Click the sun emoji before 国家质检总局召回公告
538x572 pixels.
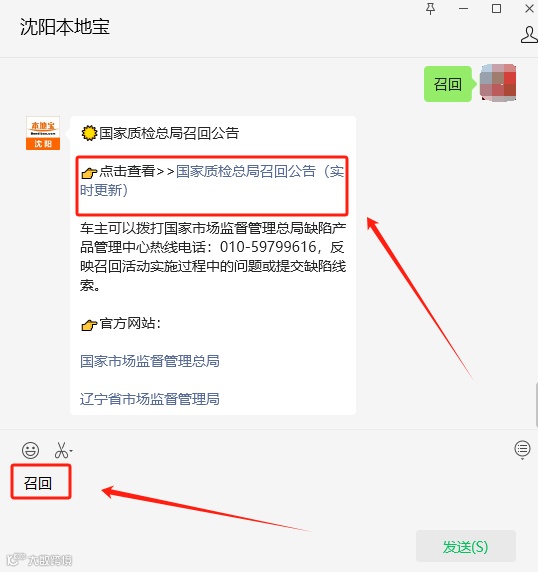pyautogui.click(x=89, y=133)
